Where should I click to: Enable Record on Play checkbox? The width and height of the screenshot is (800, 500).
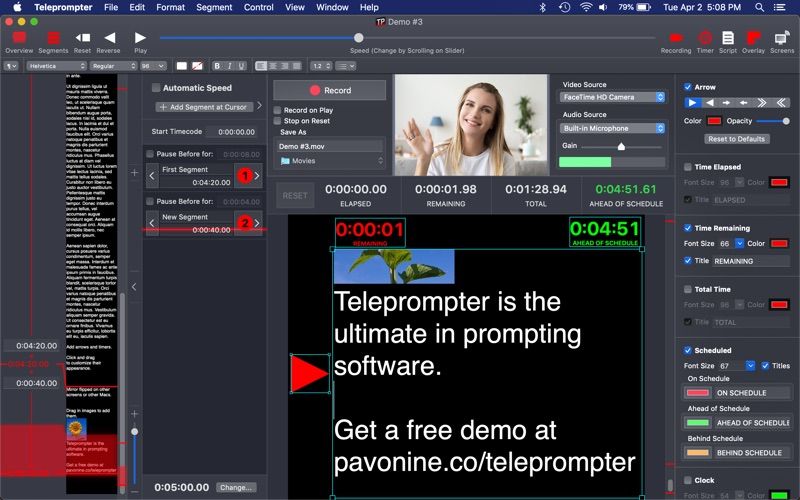point(277,110)
